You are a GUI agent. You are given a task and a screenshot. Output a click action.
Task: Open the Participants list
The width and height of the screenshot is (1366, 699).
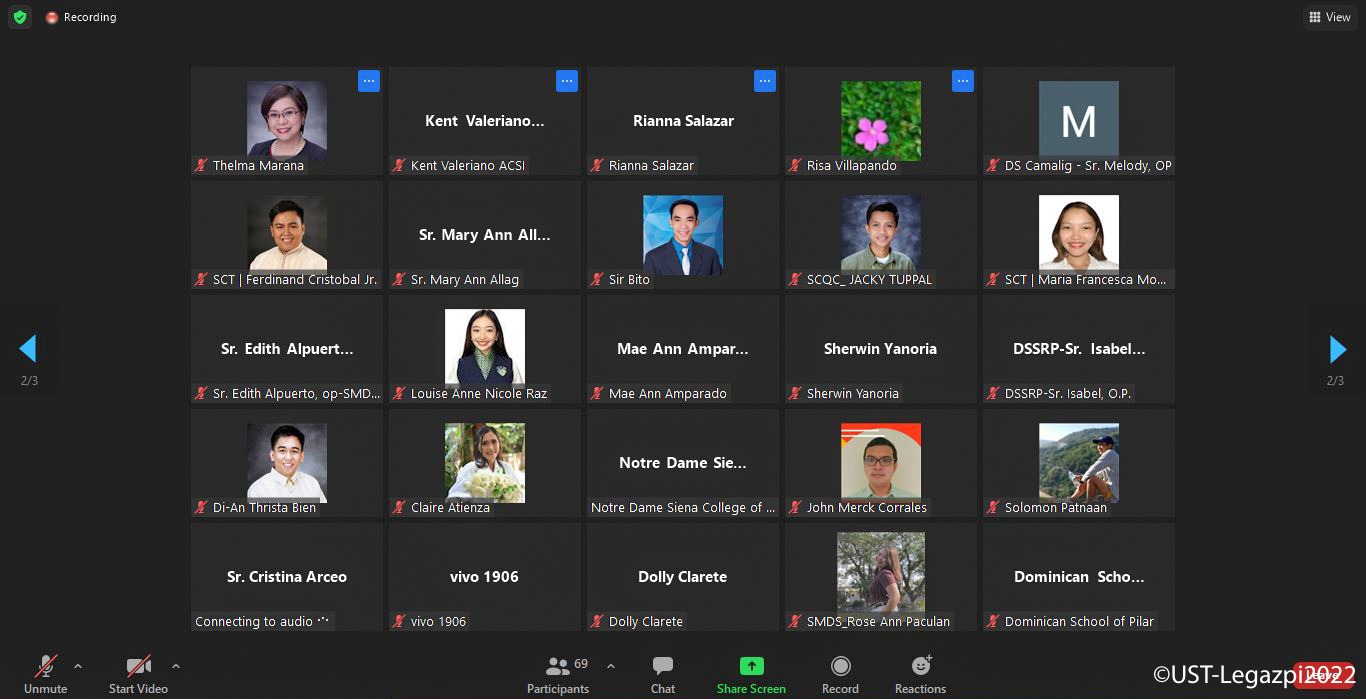(559, 673)
